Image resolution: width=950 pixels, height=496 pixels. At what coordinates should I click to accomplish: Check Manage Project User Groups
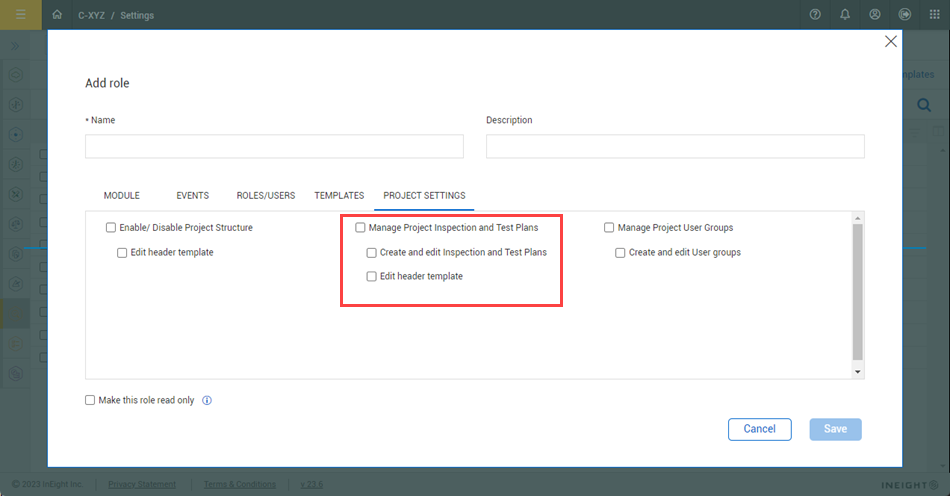(609, 228)
